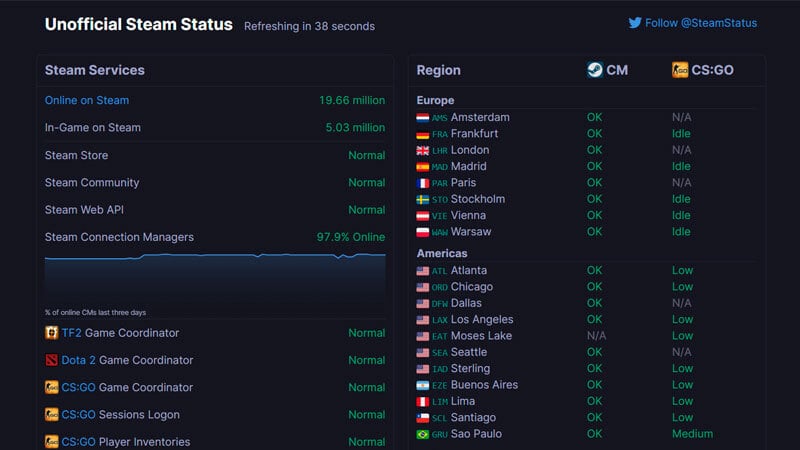Click CS:GO link in Player Inventories row
This screenshot has width=800, height=450.
pyautogui.click(x=79, y=442)
